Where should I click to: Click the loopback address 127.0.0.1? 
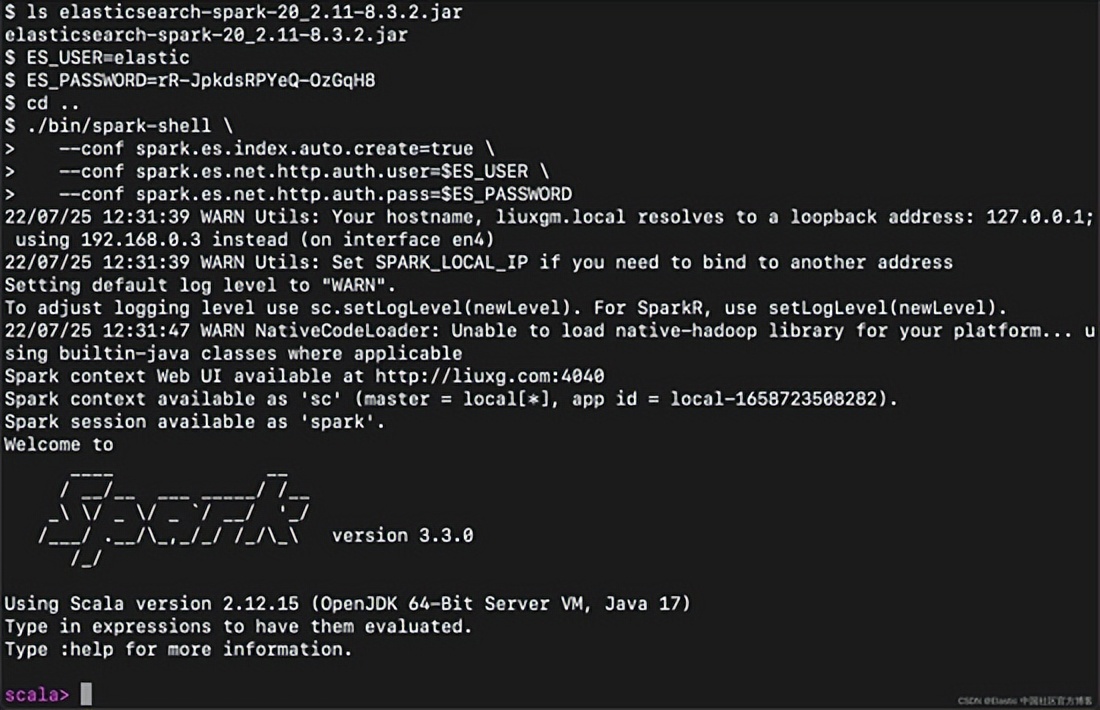[1039, 217]
